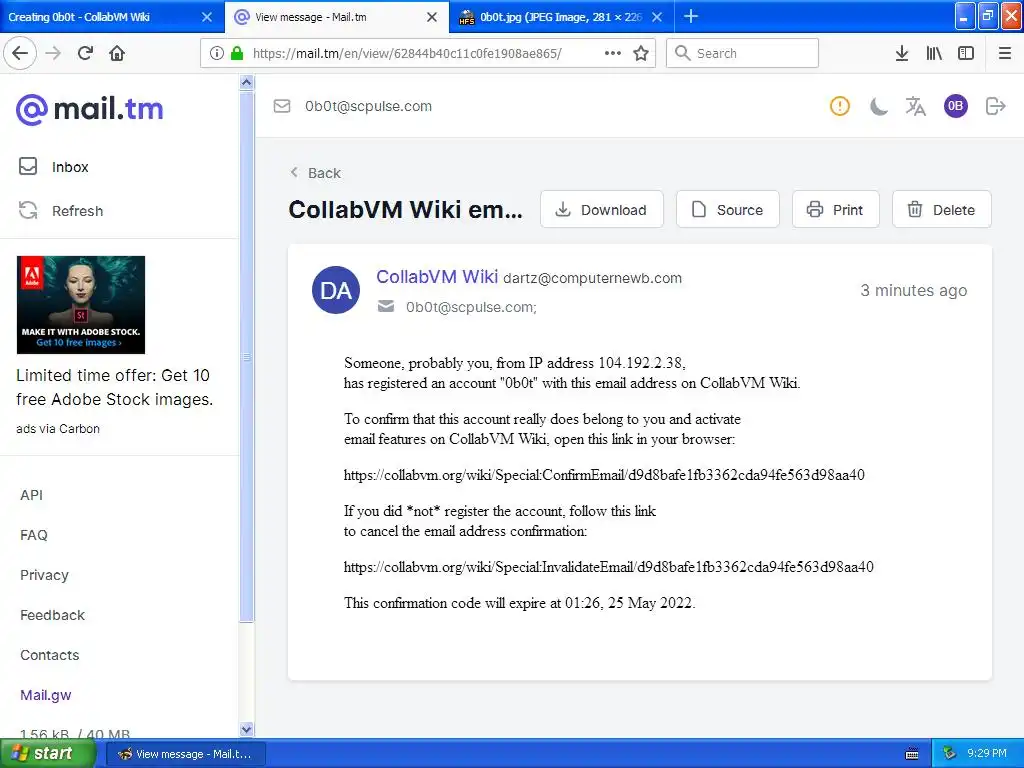
Task: Select recipient 0b0t@scpulse.com in message header
Action: (471, 307)
